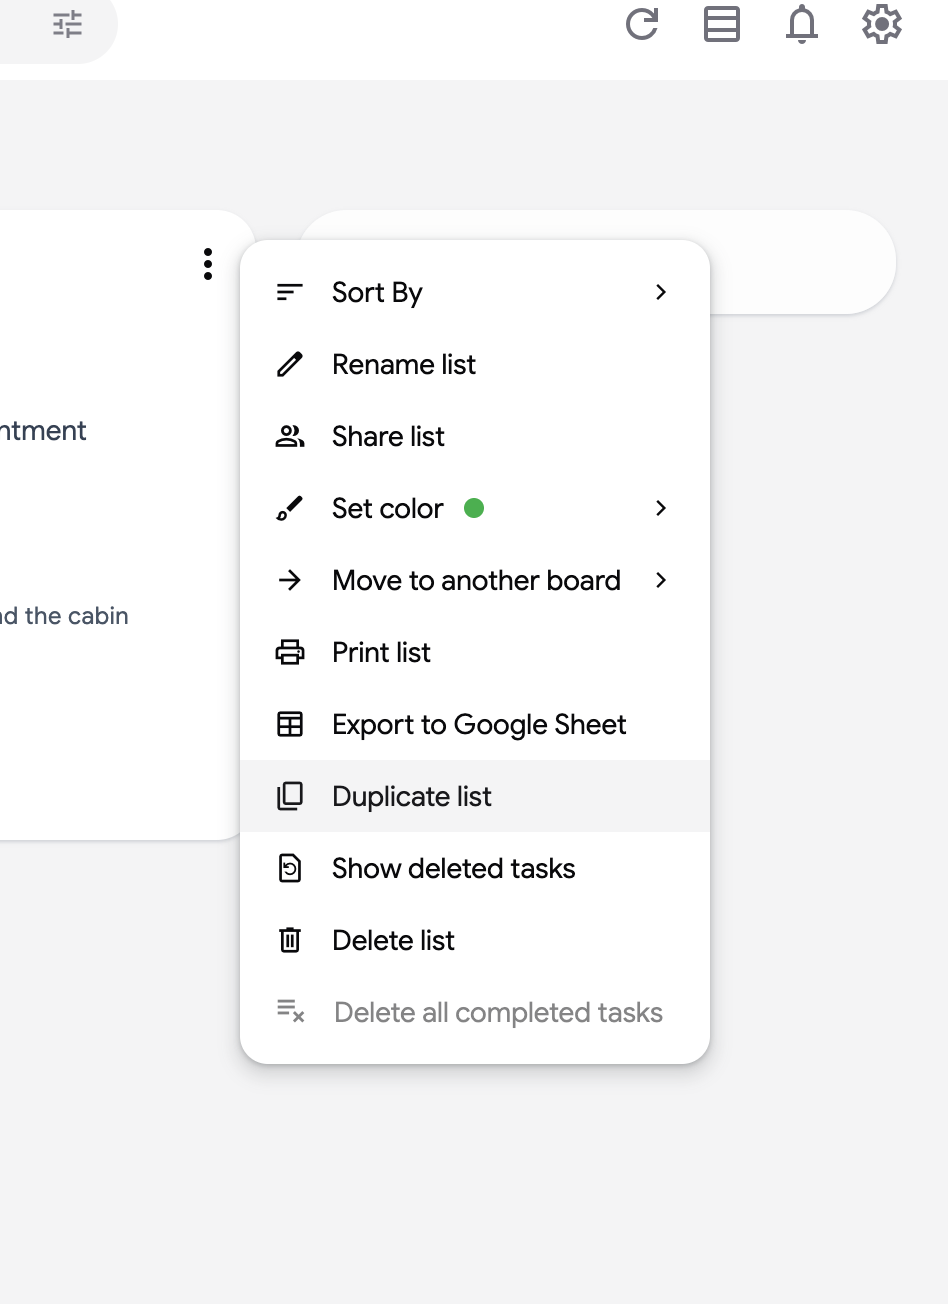Open the board layout view icon
This screenshot has width=948, height=1304.
[722, 24]
